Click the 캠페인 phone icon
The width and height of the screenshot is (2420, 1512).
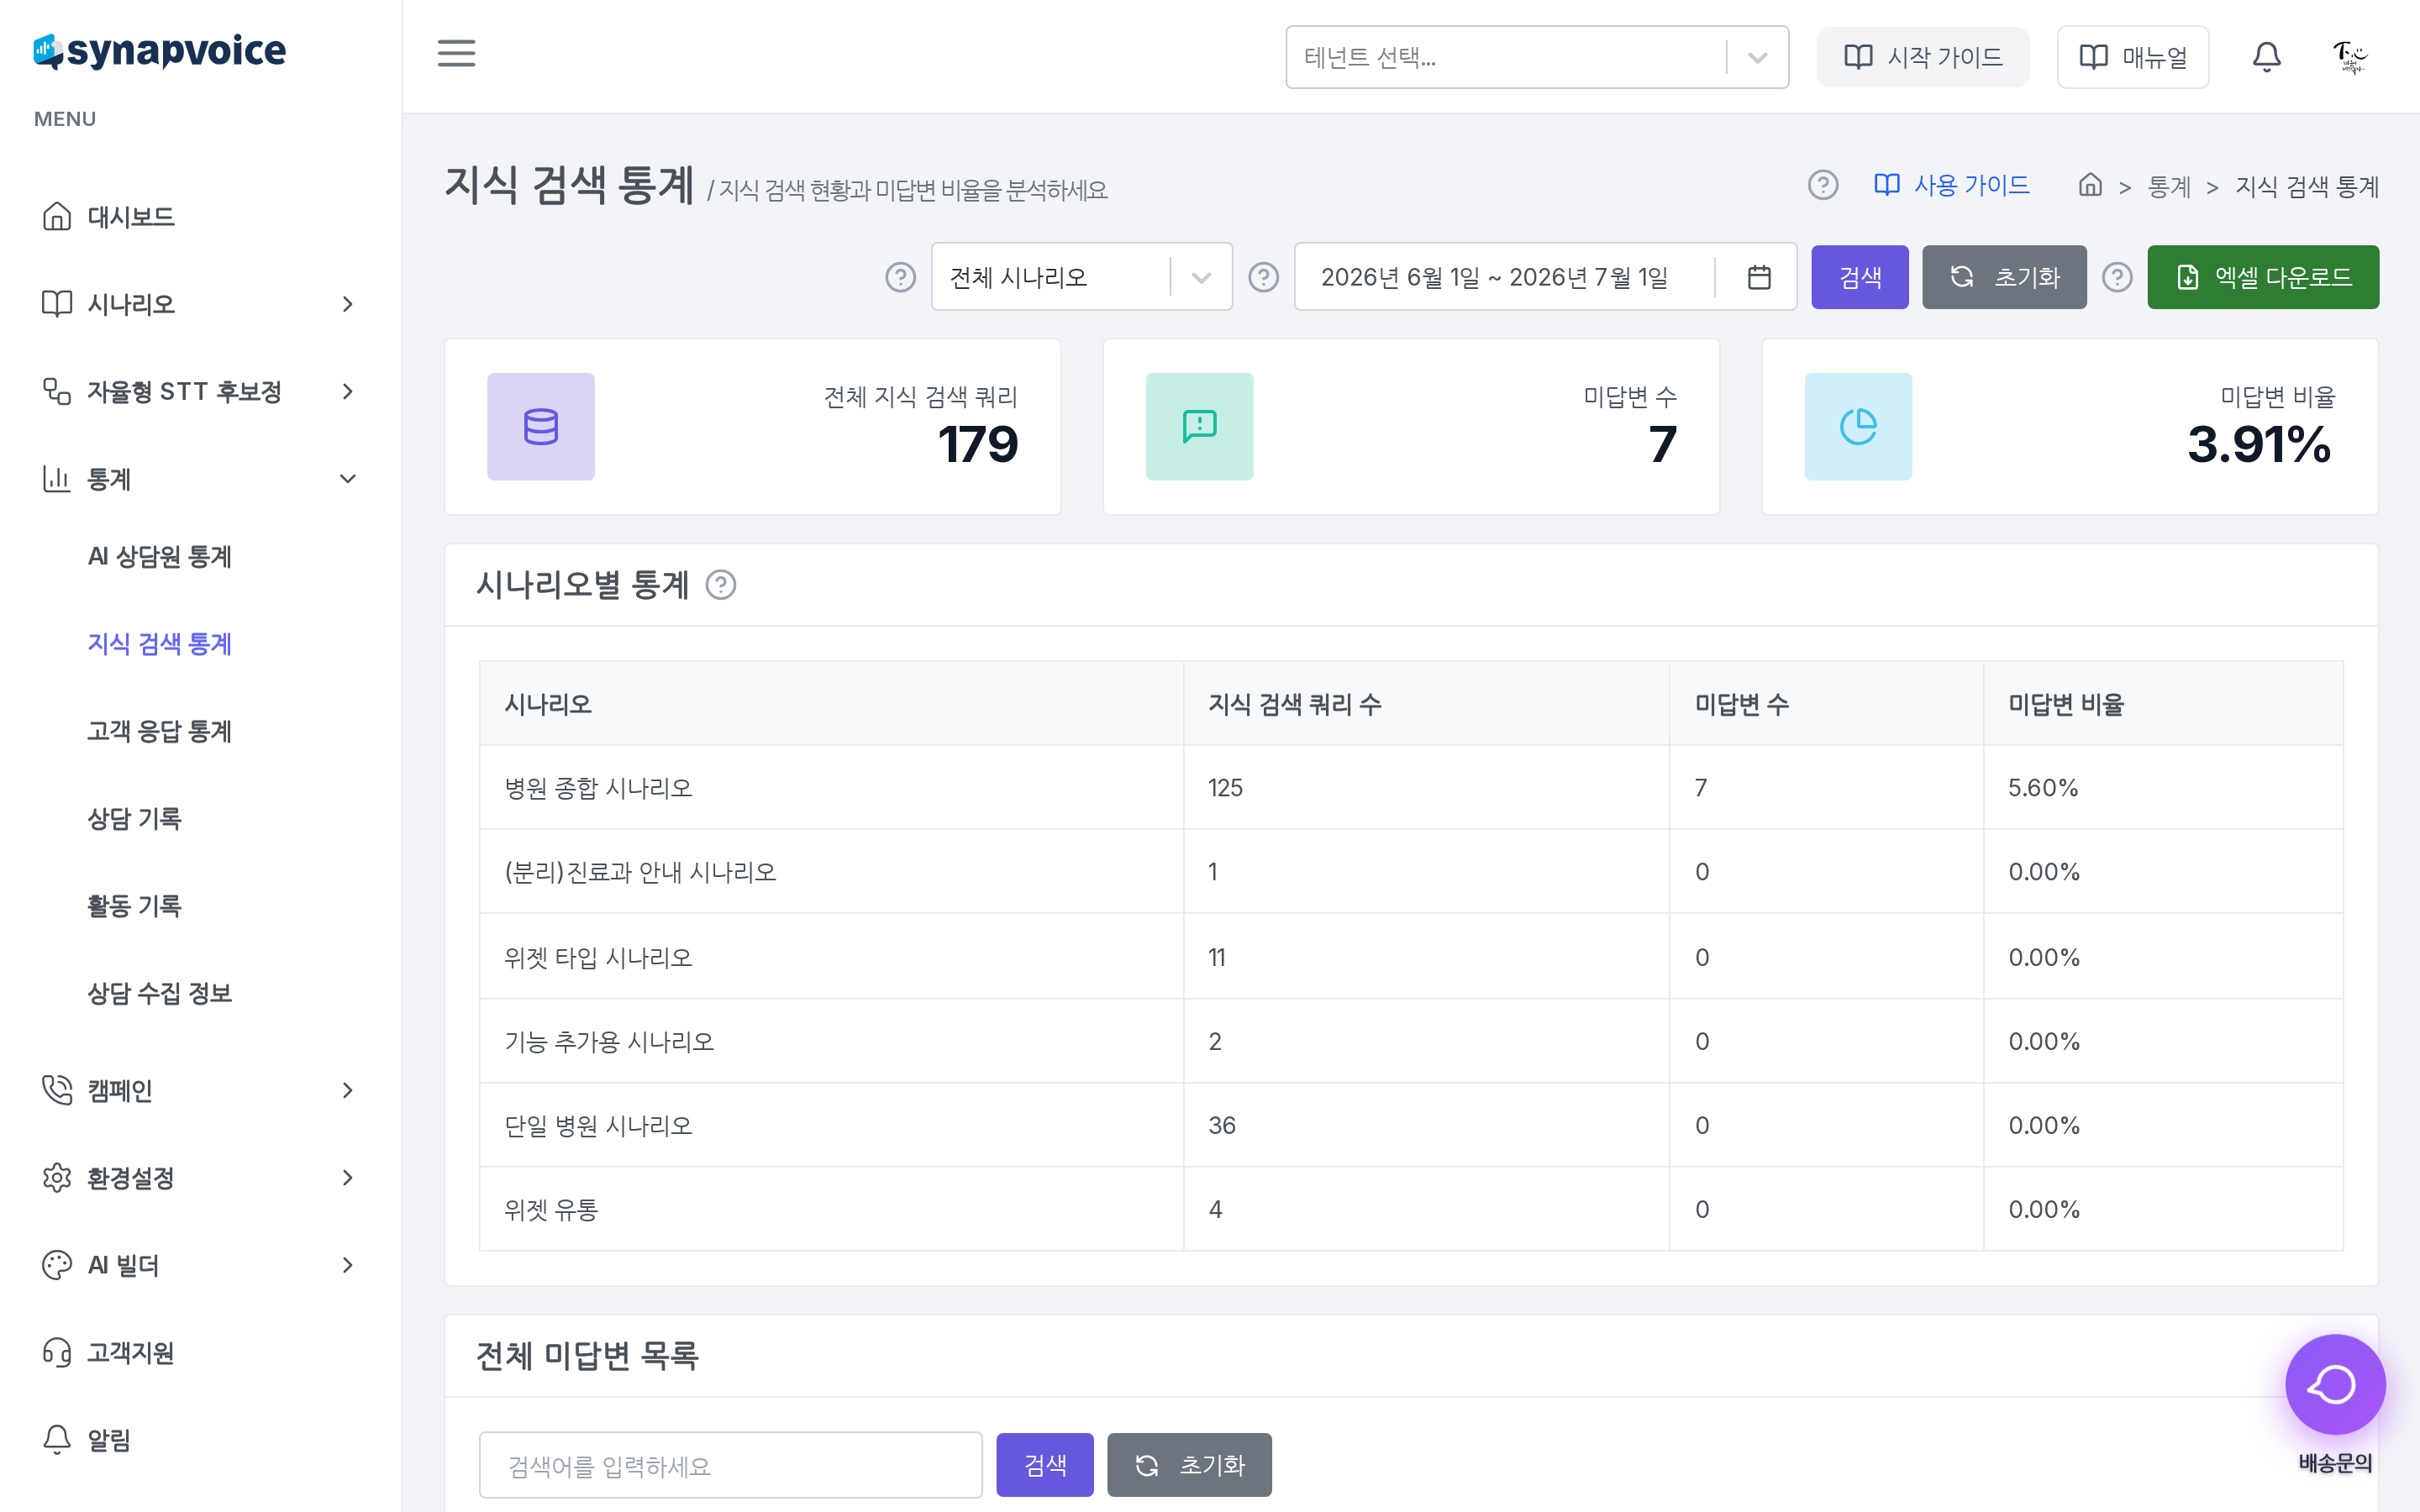(x=57, y=1090)
